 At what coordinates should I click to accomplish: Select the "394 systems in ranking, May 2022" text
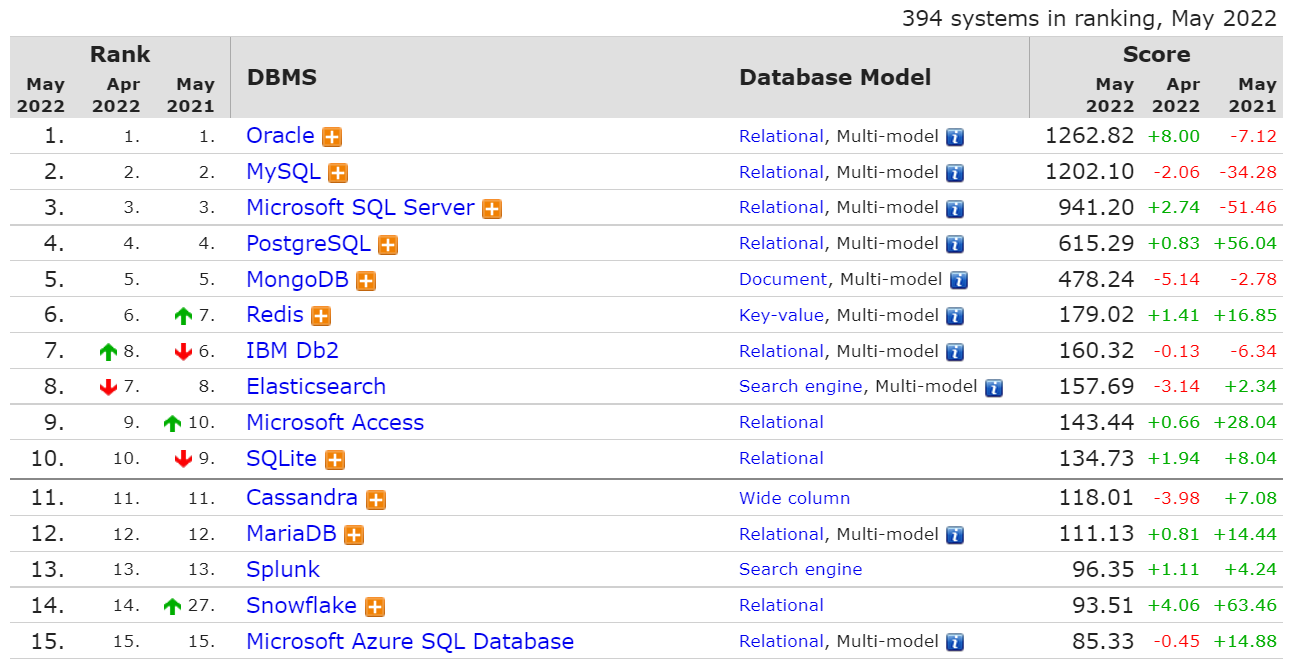(x=1089, y=18)
